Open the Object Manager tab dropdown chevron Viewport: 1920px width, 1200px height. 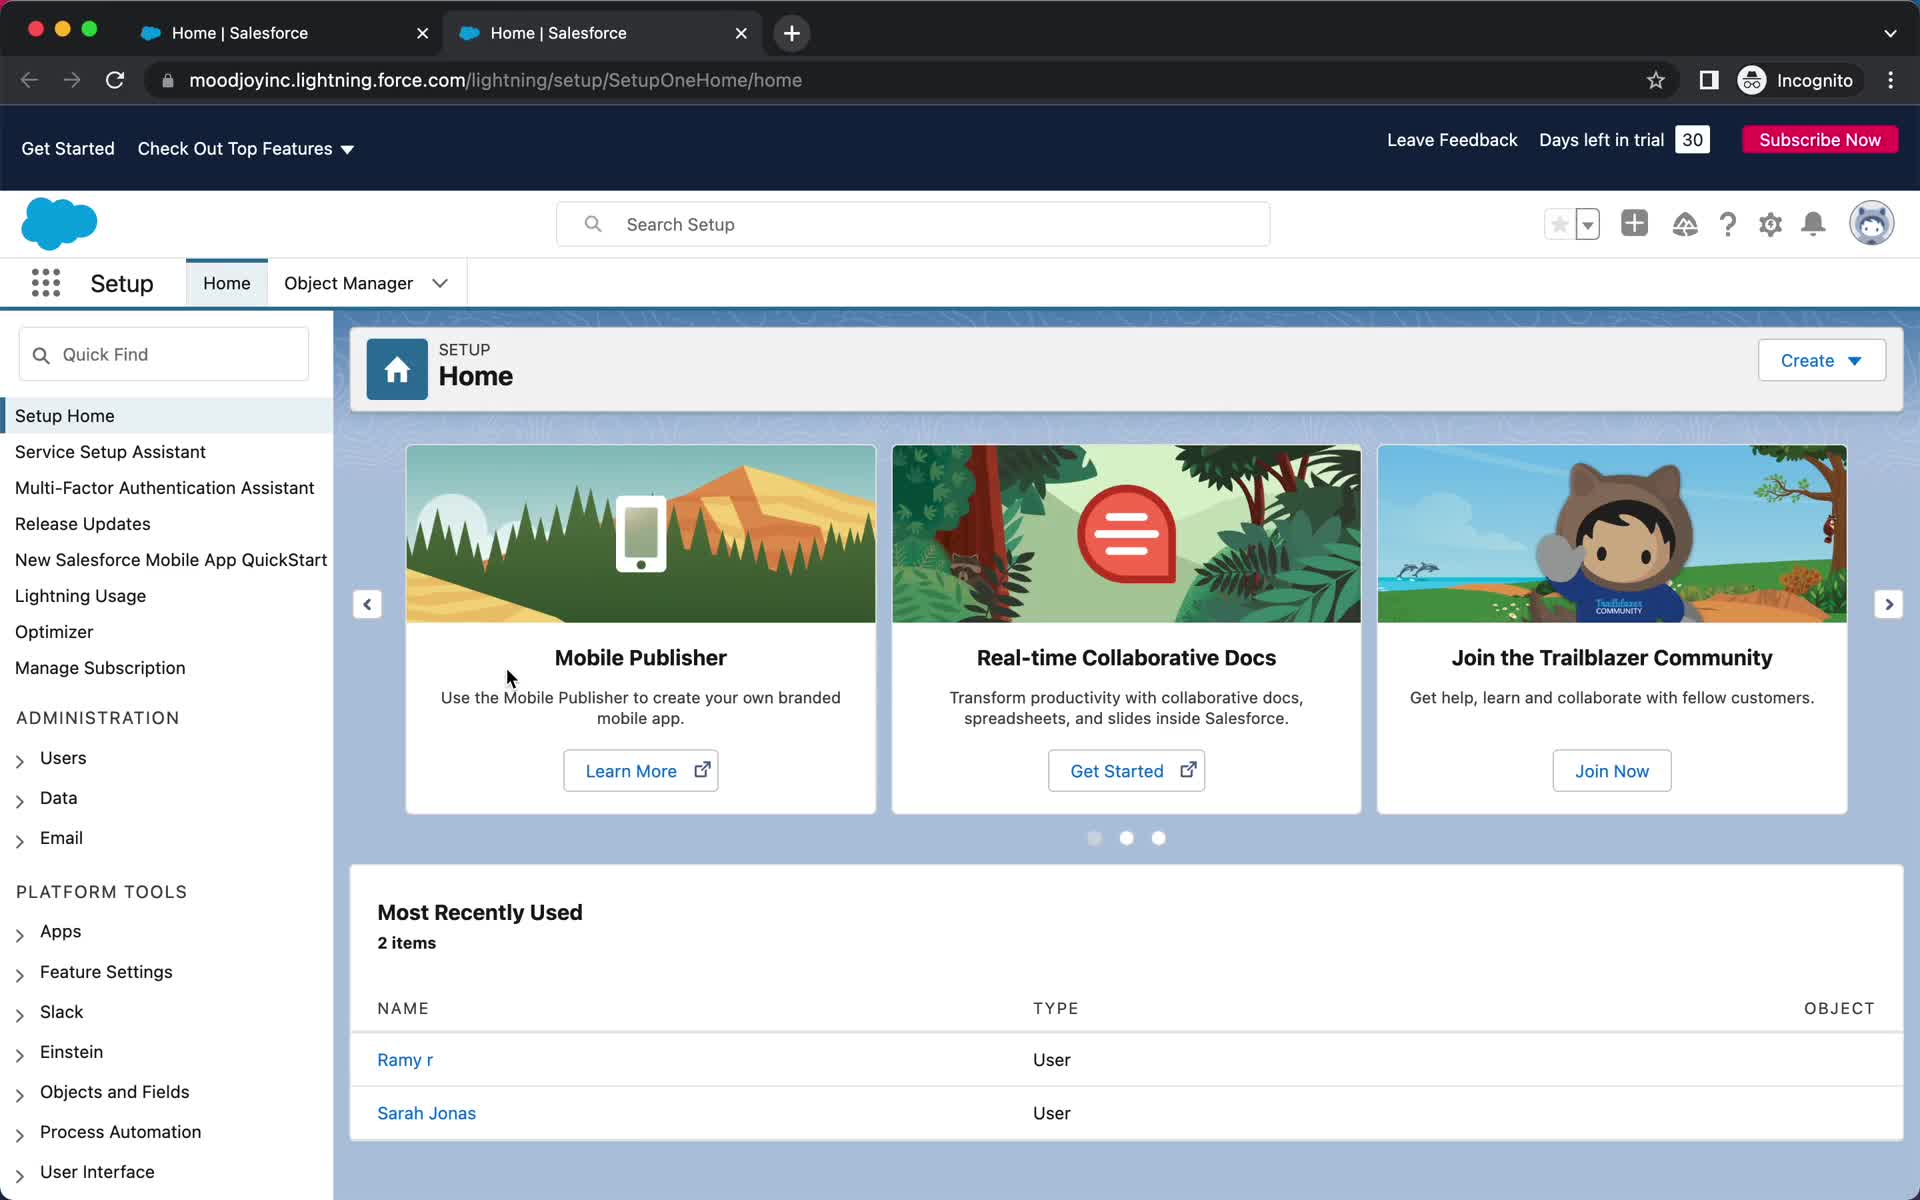coord(440,283)
